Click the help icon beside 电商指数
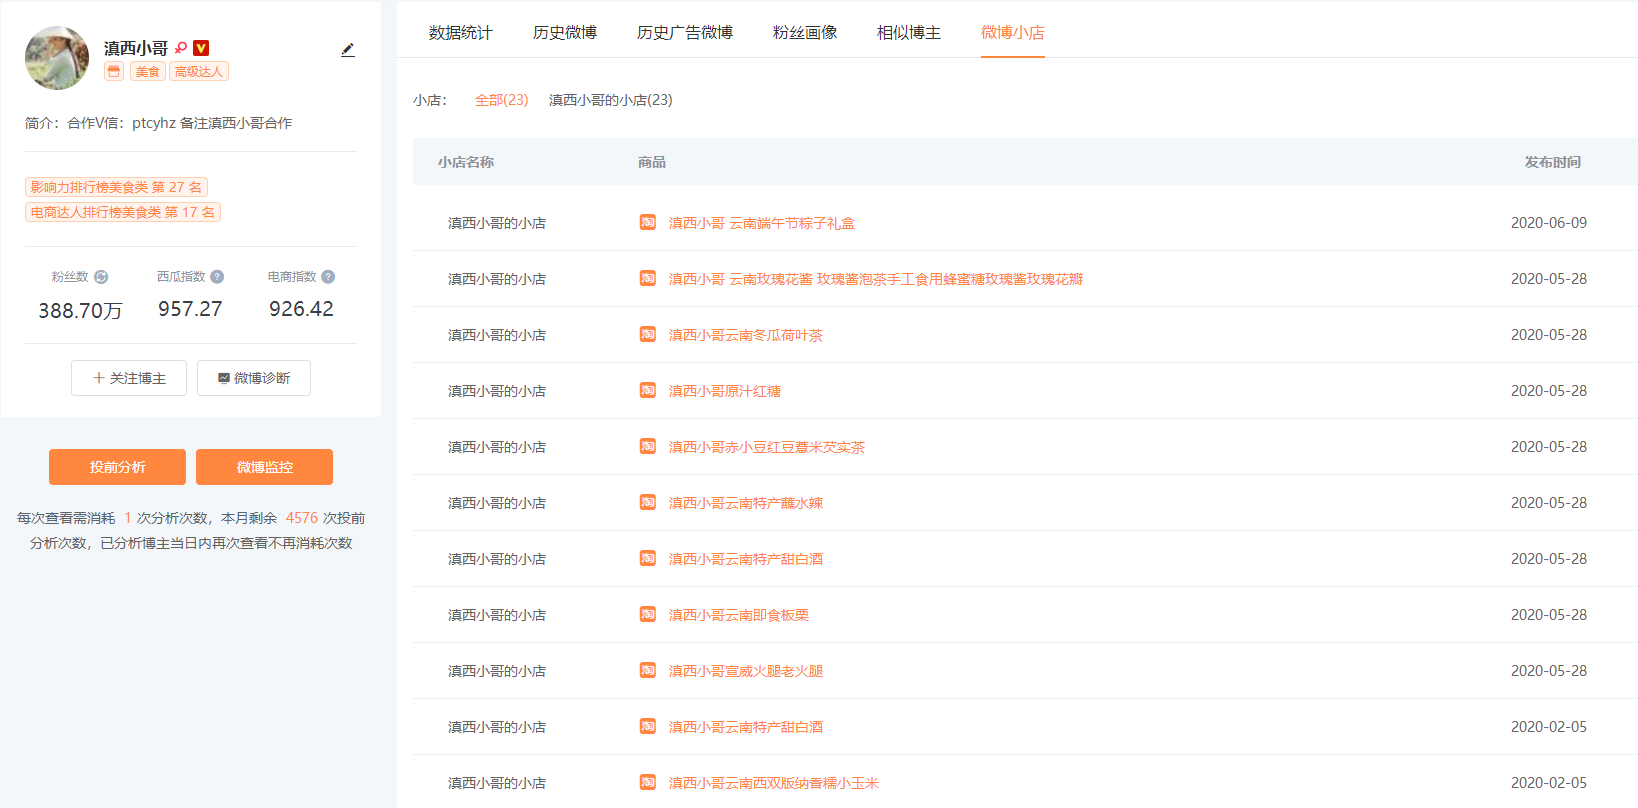Image resolution: width=1638 pixels, height=808 pixels. tap(328, 277)
